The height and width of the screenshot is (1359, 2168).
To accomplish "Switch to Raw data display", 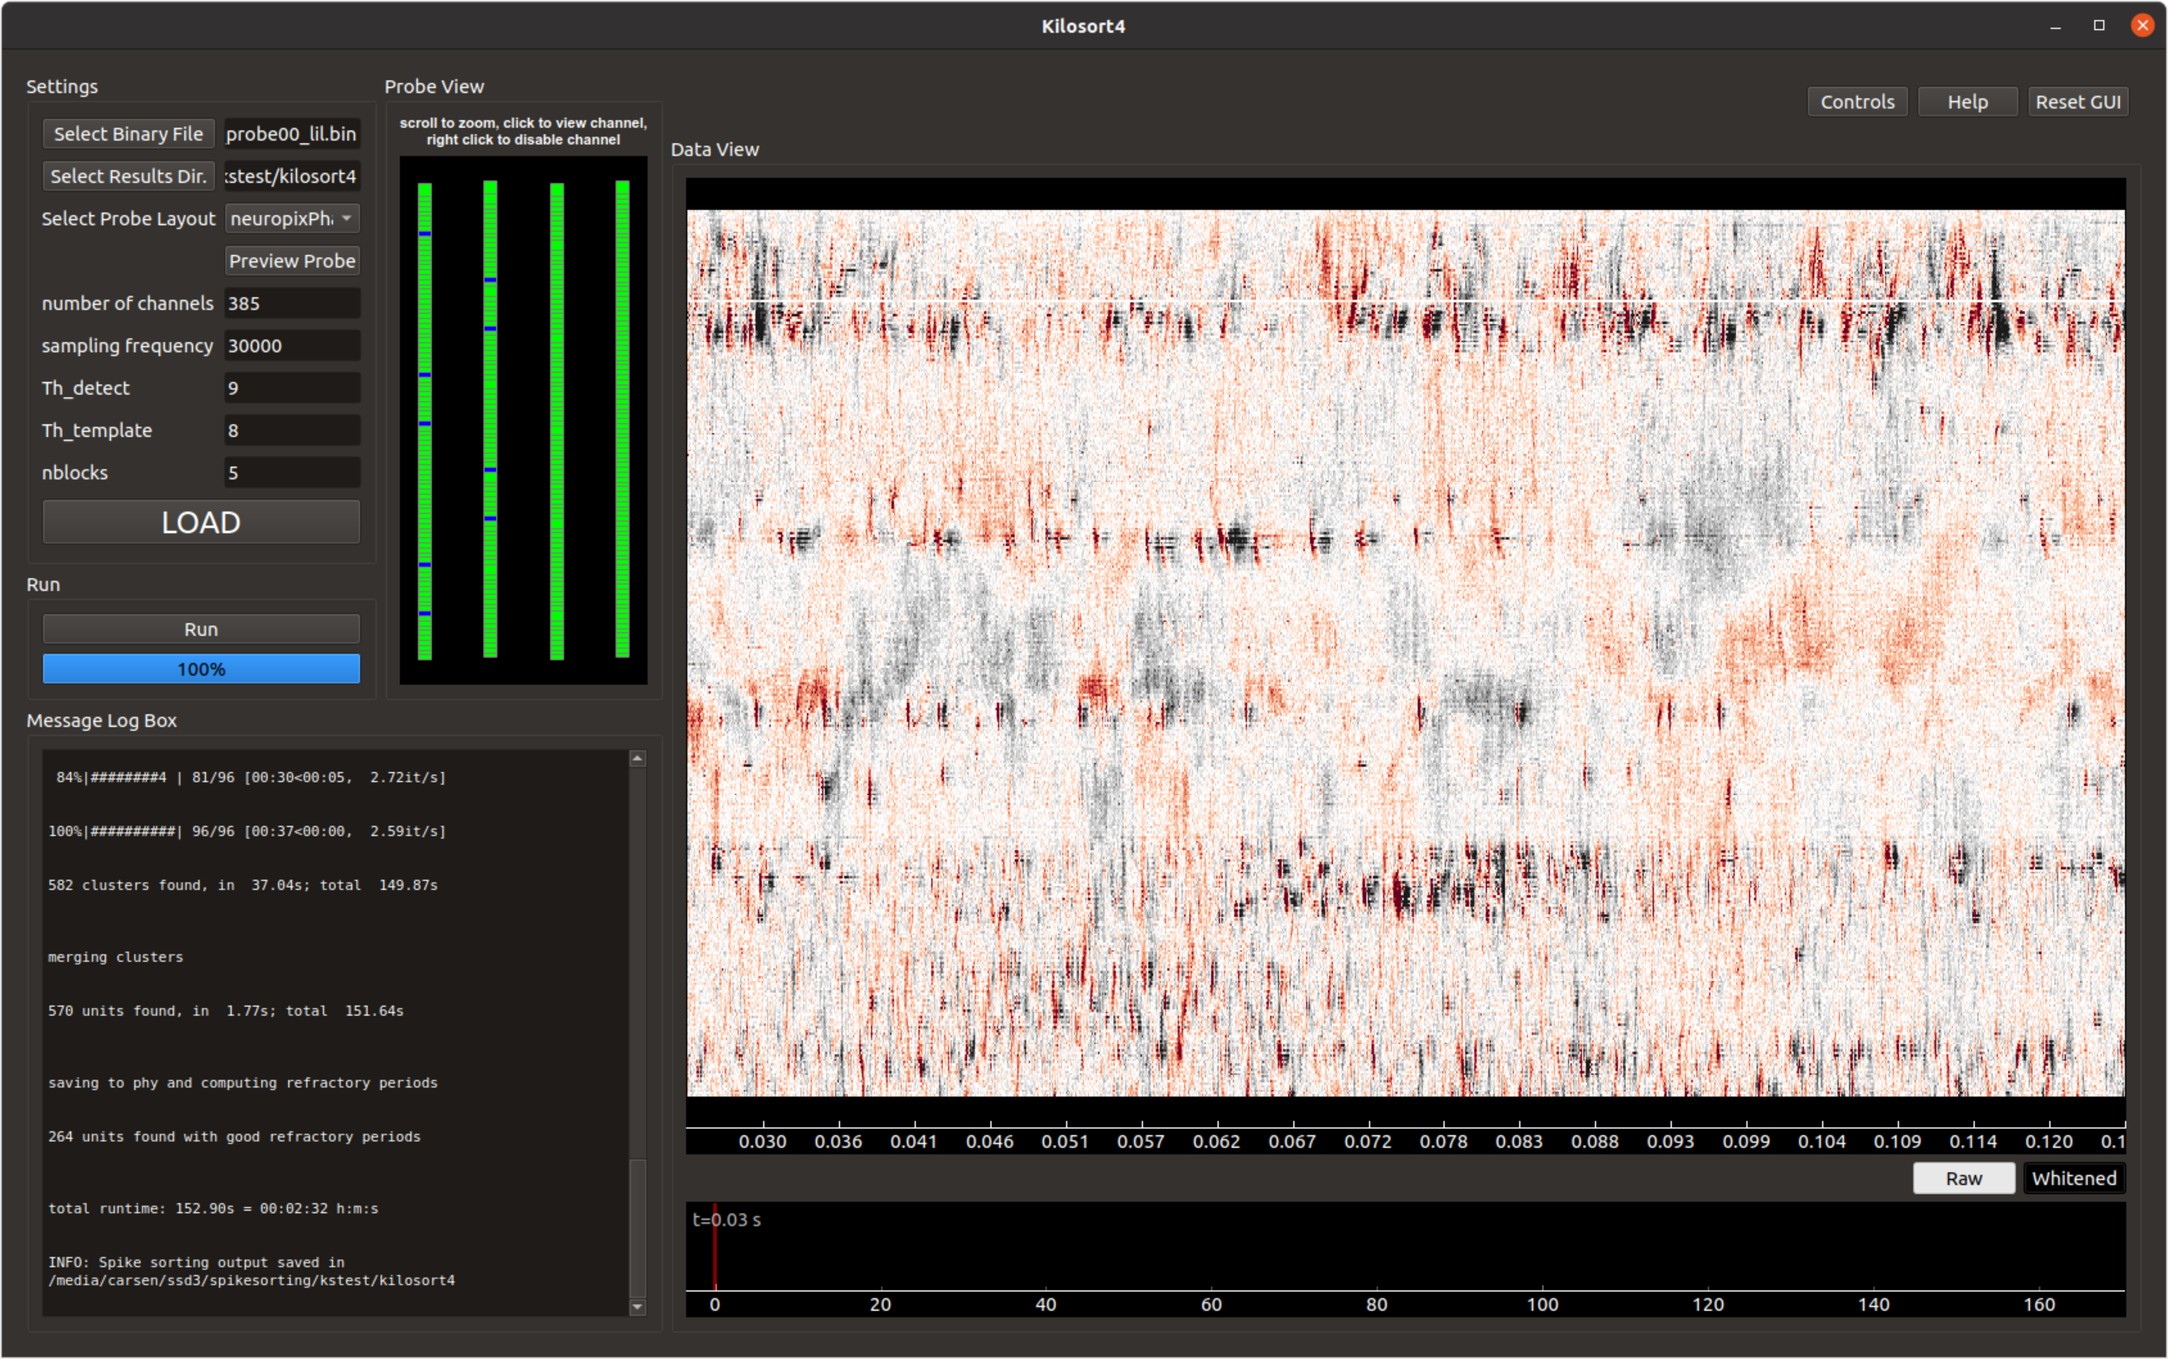I will coord(1963,1178).
